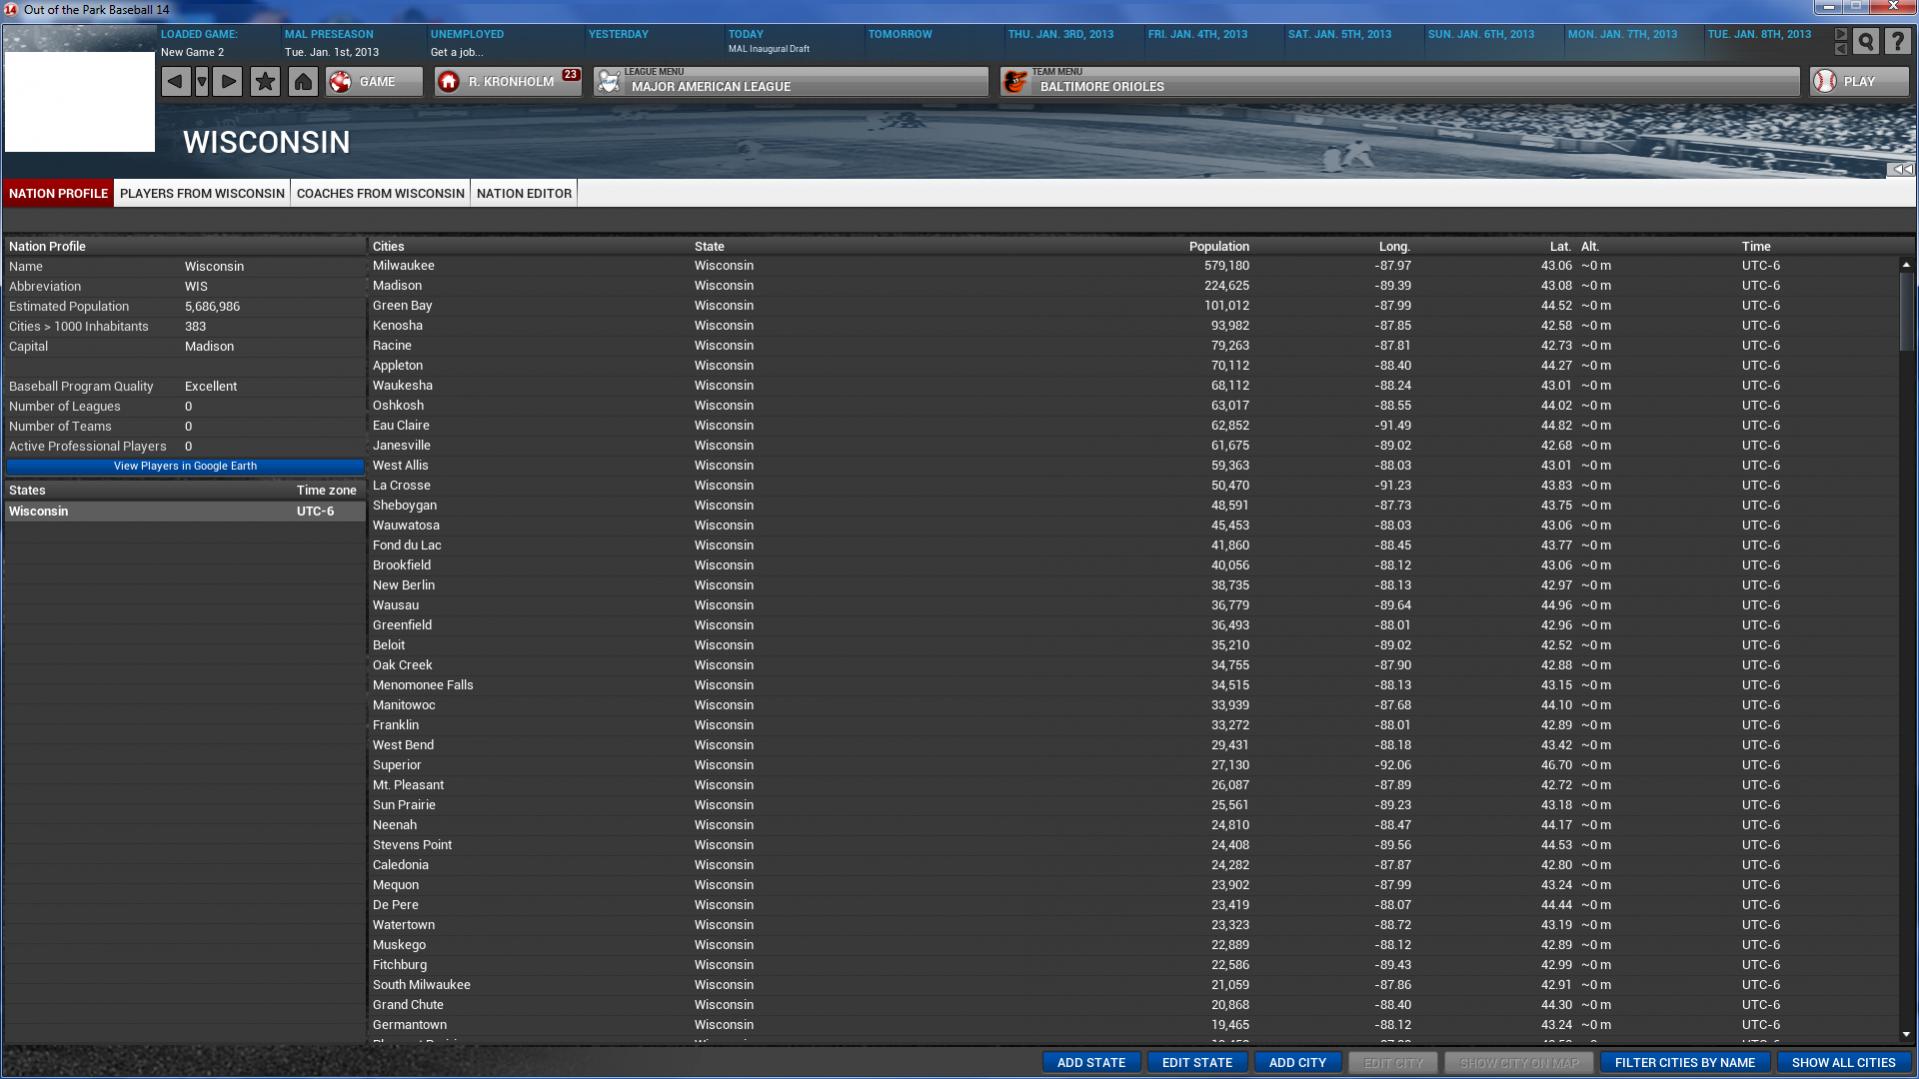Sort by the Cities column header

pos(388,246)
